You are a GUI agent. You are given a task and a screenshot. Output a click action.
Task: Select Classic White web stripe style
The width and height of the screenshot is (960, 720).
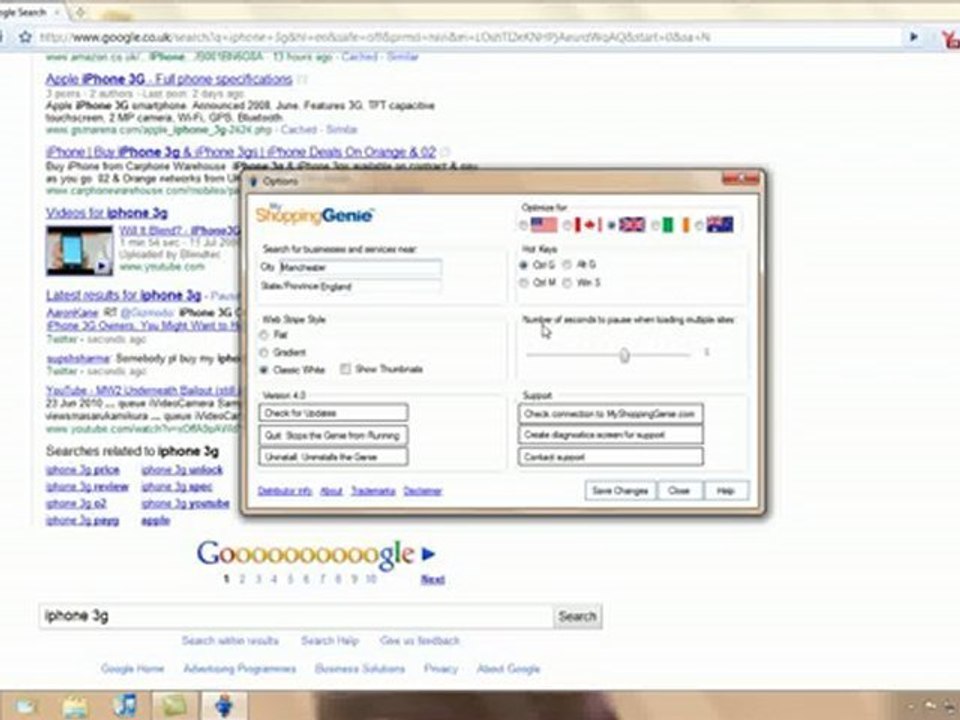click(264, 370)
